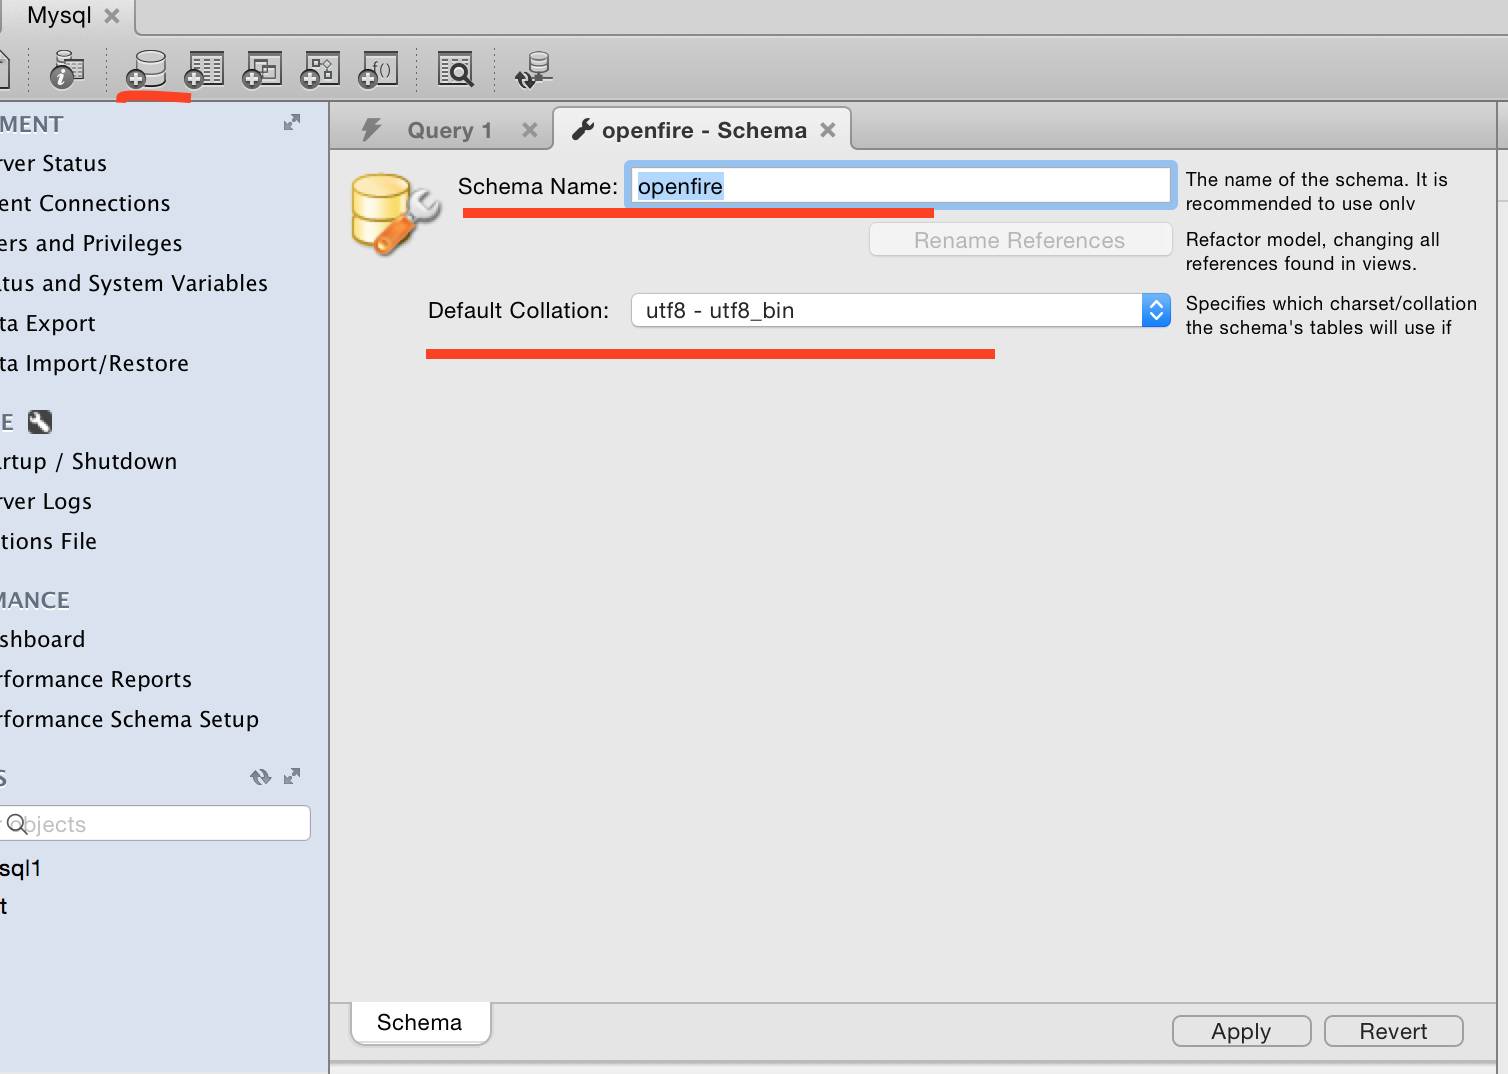1508x1074 pixels.
Task: Select the bottom Schema tab
Action: pos(420,1022)
